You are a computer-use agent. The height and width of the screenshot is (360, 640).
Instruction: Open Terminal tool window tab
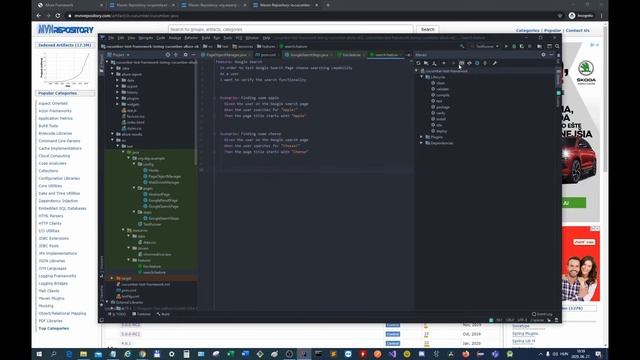click(142, 314)
